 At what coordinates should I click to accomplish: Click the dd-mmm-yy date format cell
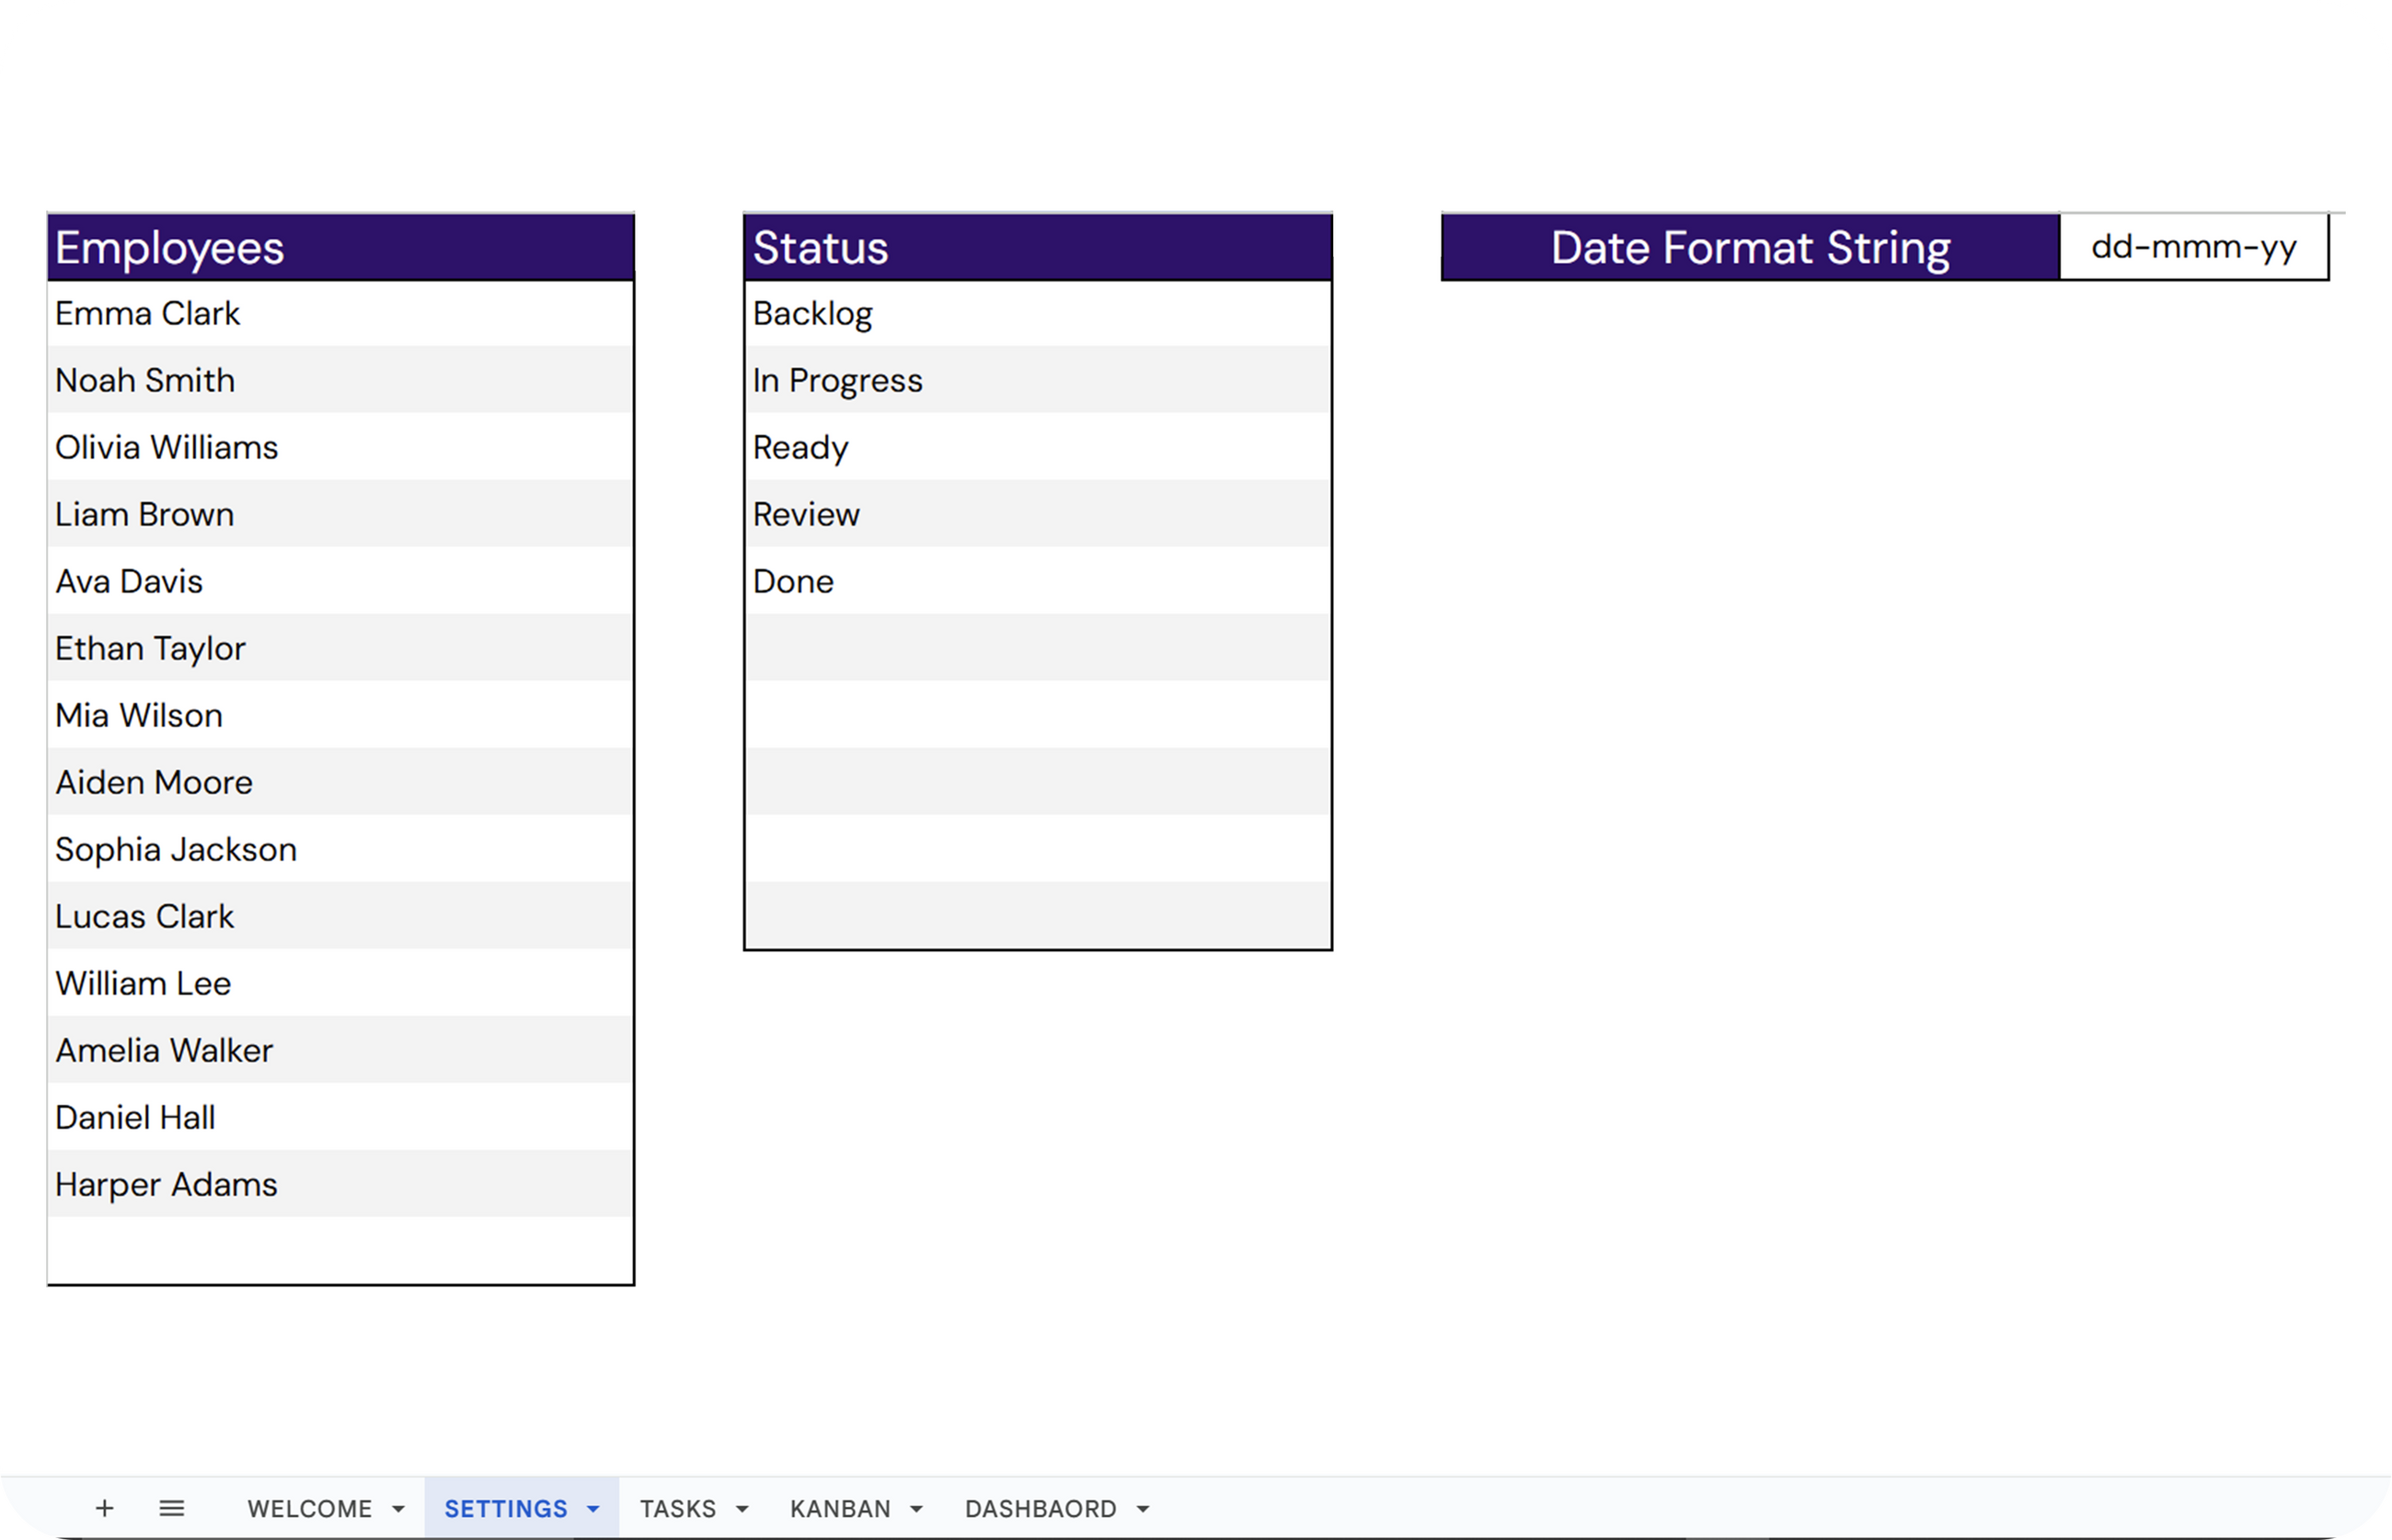tap(2193, 247)
